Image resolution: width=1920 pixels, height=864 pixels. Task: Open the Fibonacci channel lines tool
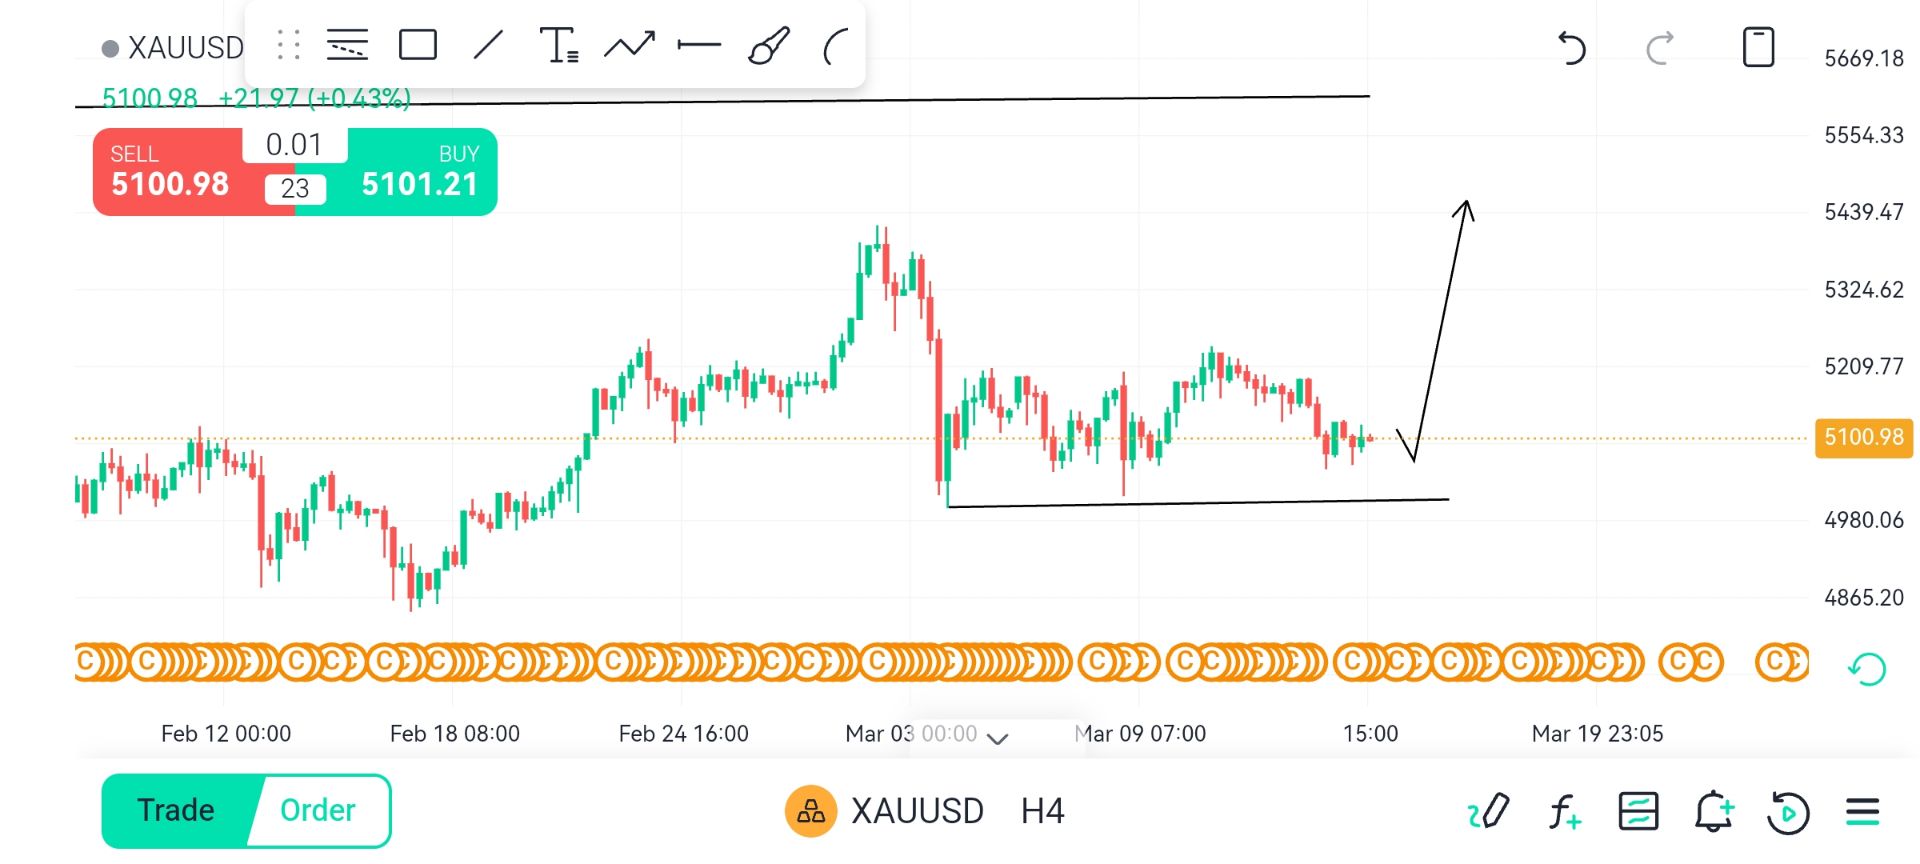(347, 46)
